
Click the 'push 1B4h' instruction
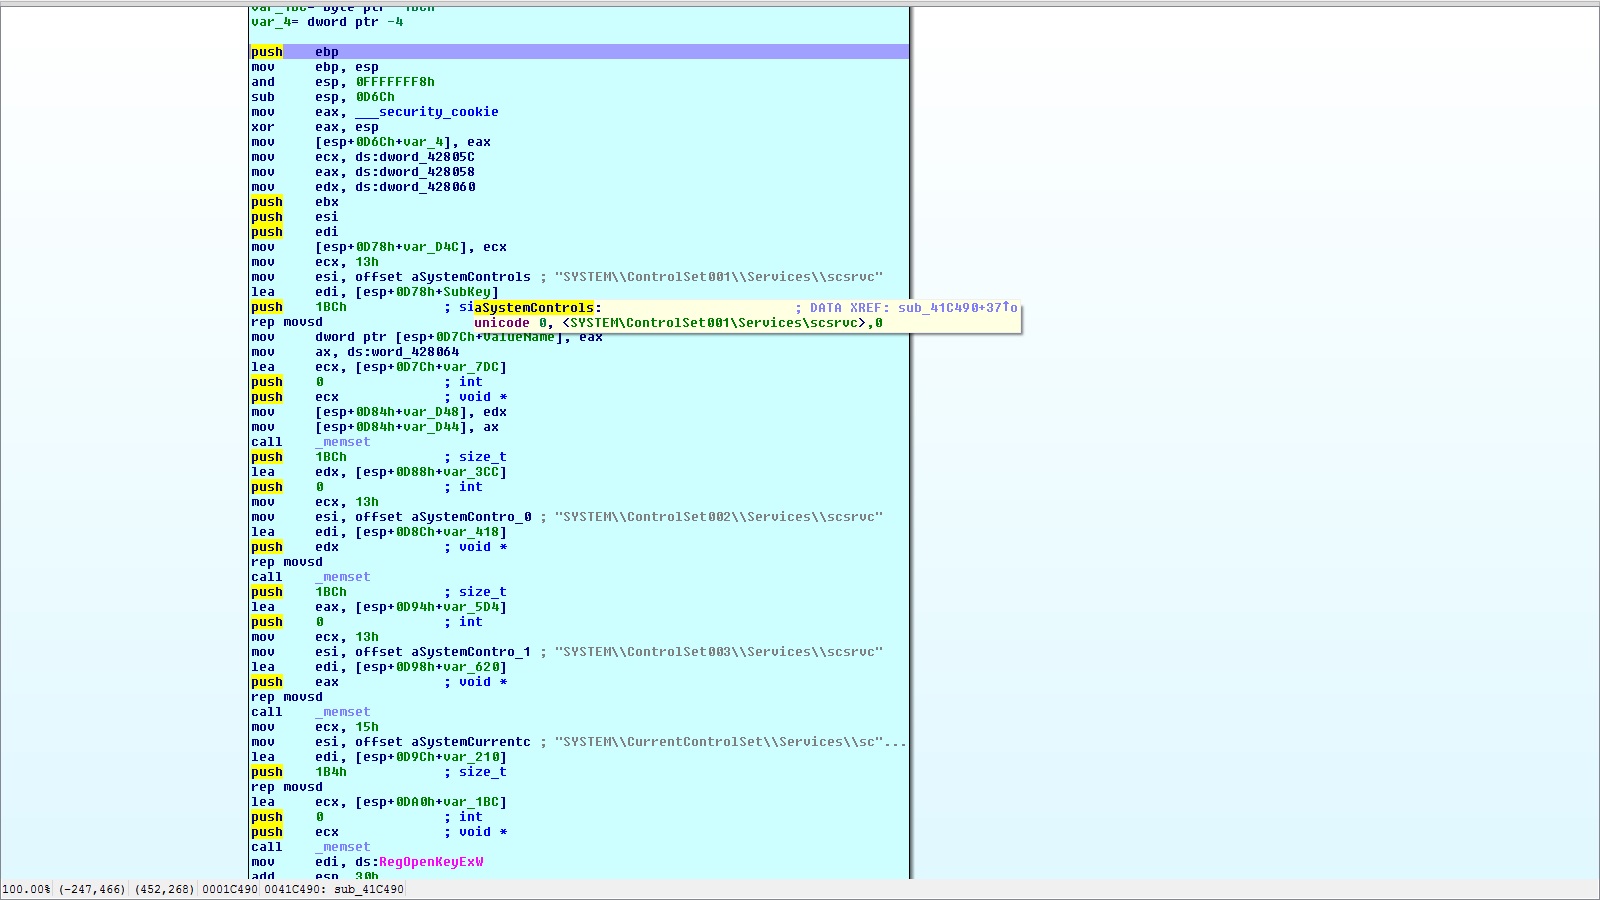299,772
